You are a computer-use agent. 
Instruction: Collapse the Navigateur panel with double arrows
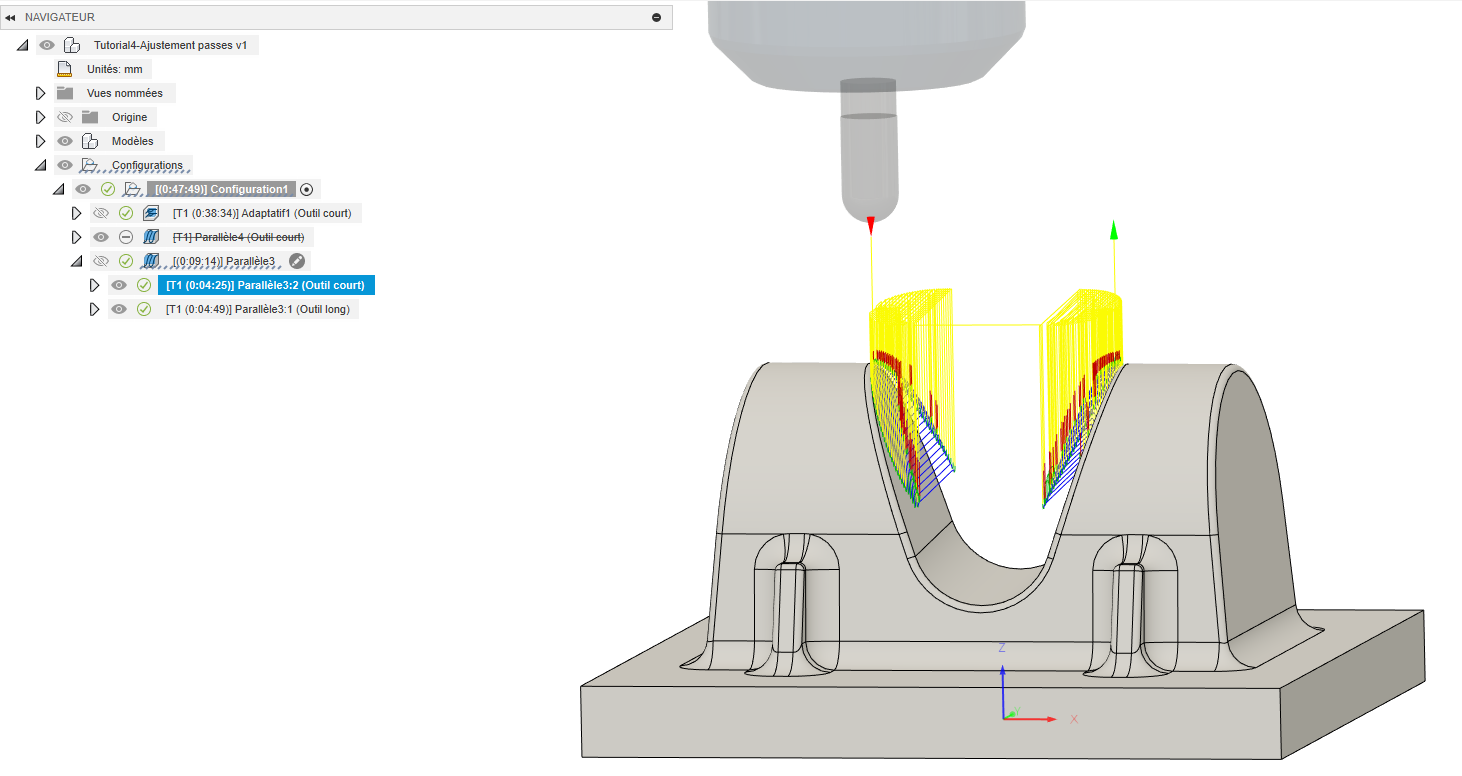[x=10, y=18]
